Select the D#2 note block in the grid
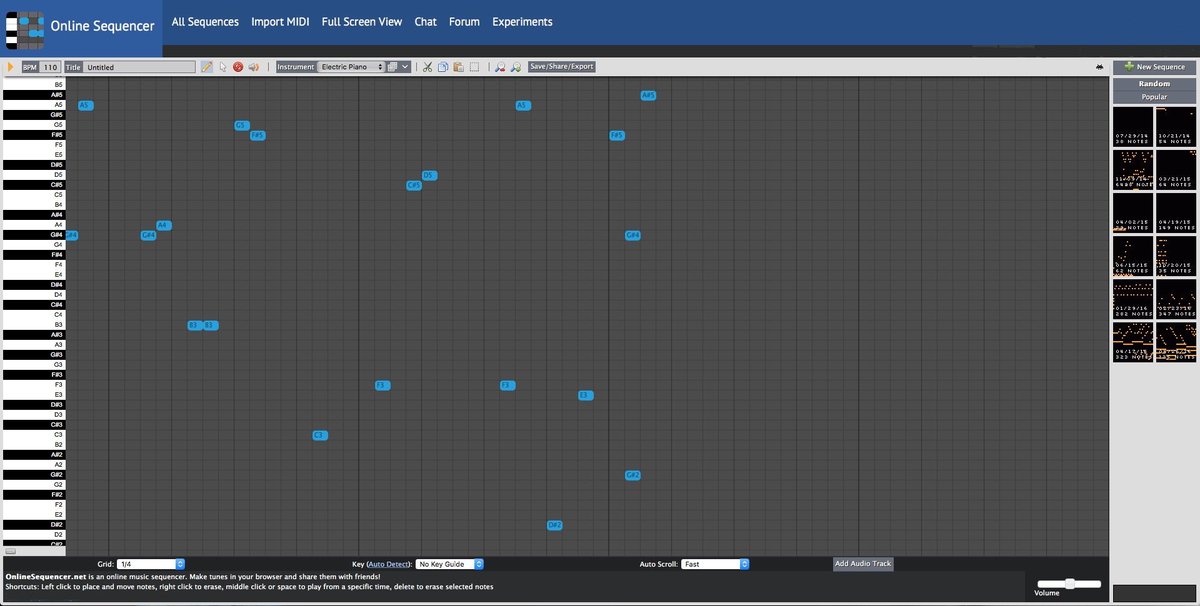 click(x=555, y=525)
